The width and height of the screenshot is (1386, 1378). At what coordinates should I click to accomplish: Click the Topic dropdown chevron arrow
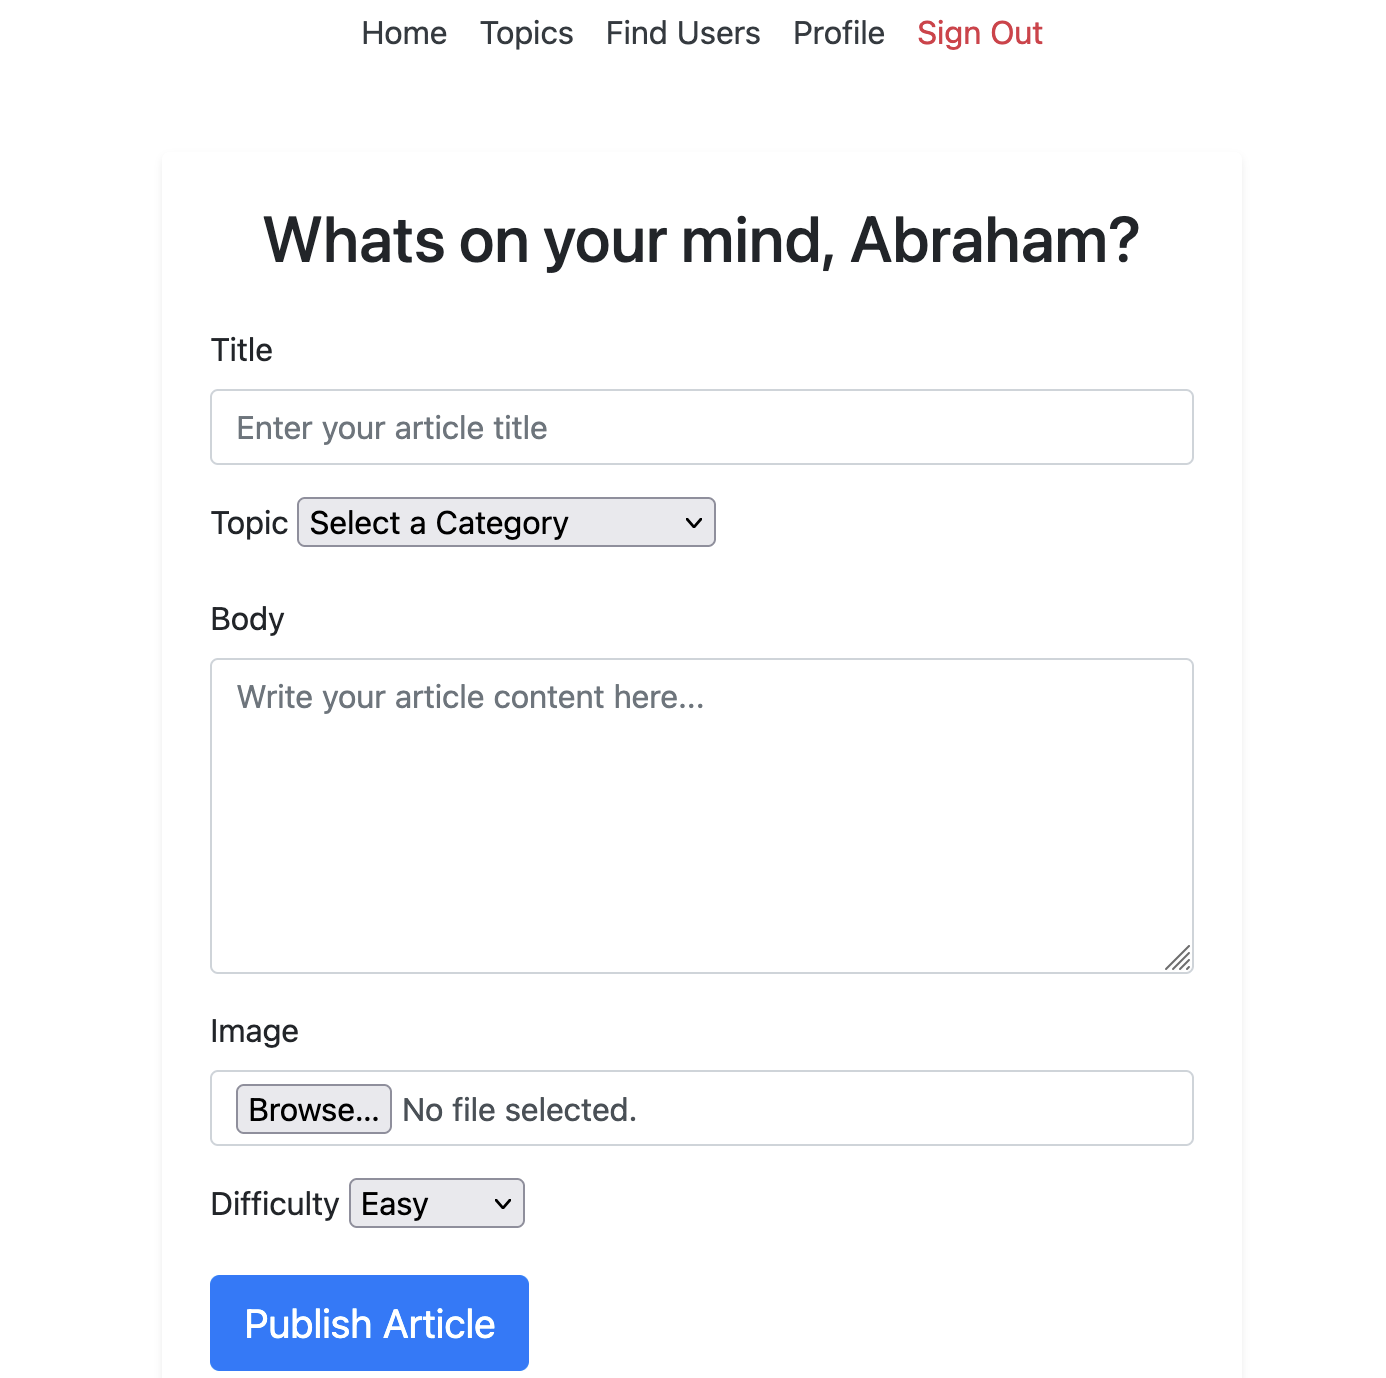tap(694, 522)
